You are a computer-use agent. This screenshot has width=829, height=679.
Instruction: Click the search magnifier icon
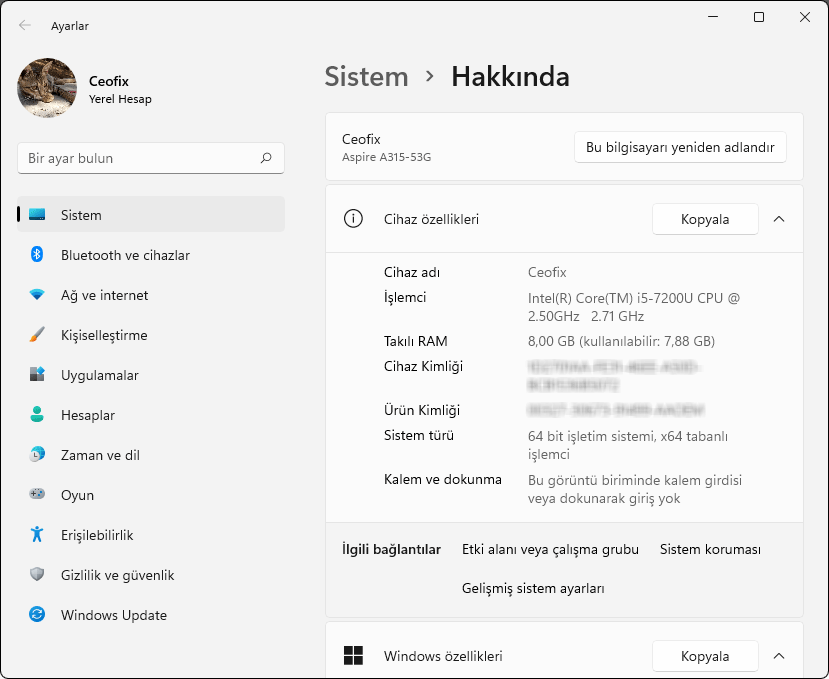[266, 158]
